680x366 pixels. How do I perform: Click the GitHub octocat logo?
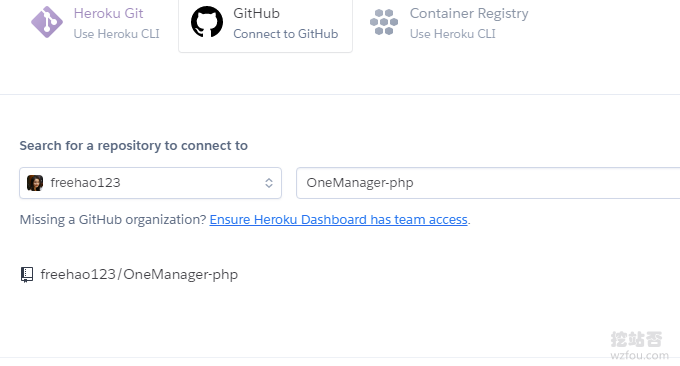pyautogui.click(x=207, y=22)
